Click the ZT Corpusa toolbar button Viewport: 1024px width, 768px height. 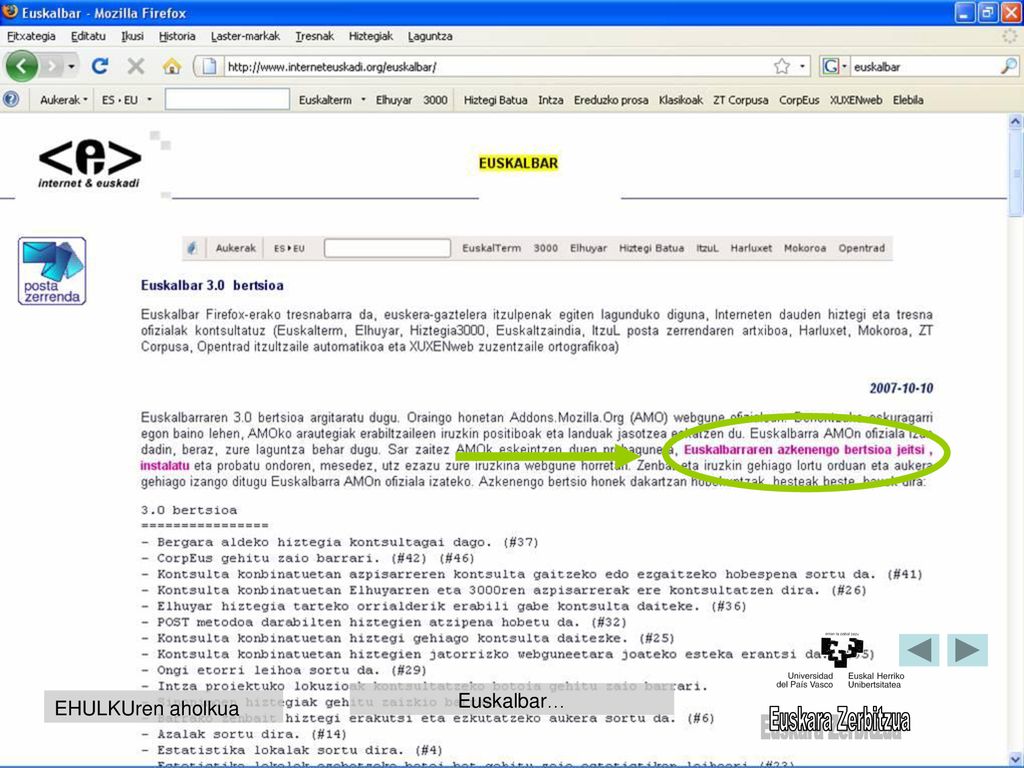point(741,100)
